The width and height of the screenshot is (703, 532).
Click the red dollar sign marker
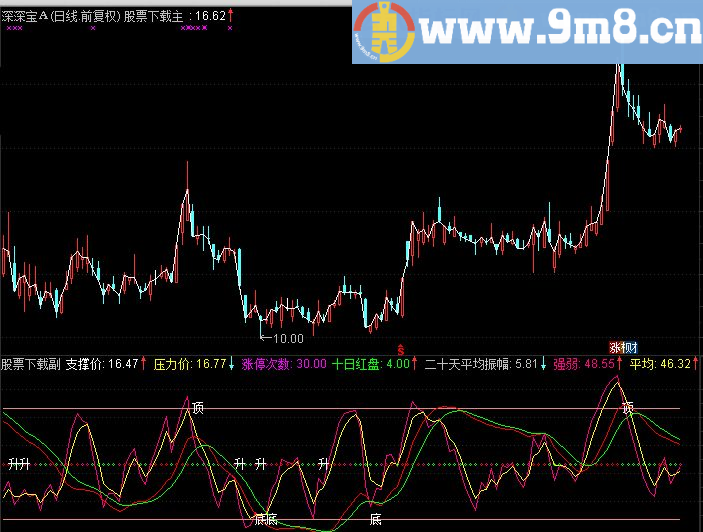tap(400, 350)
